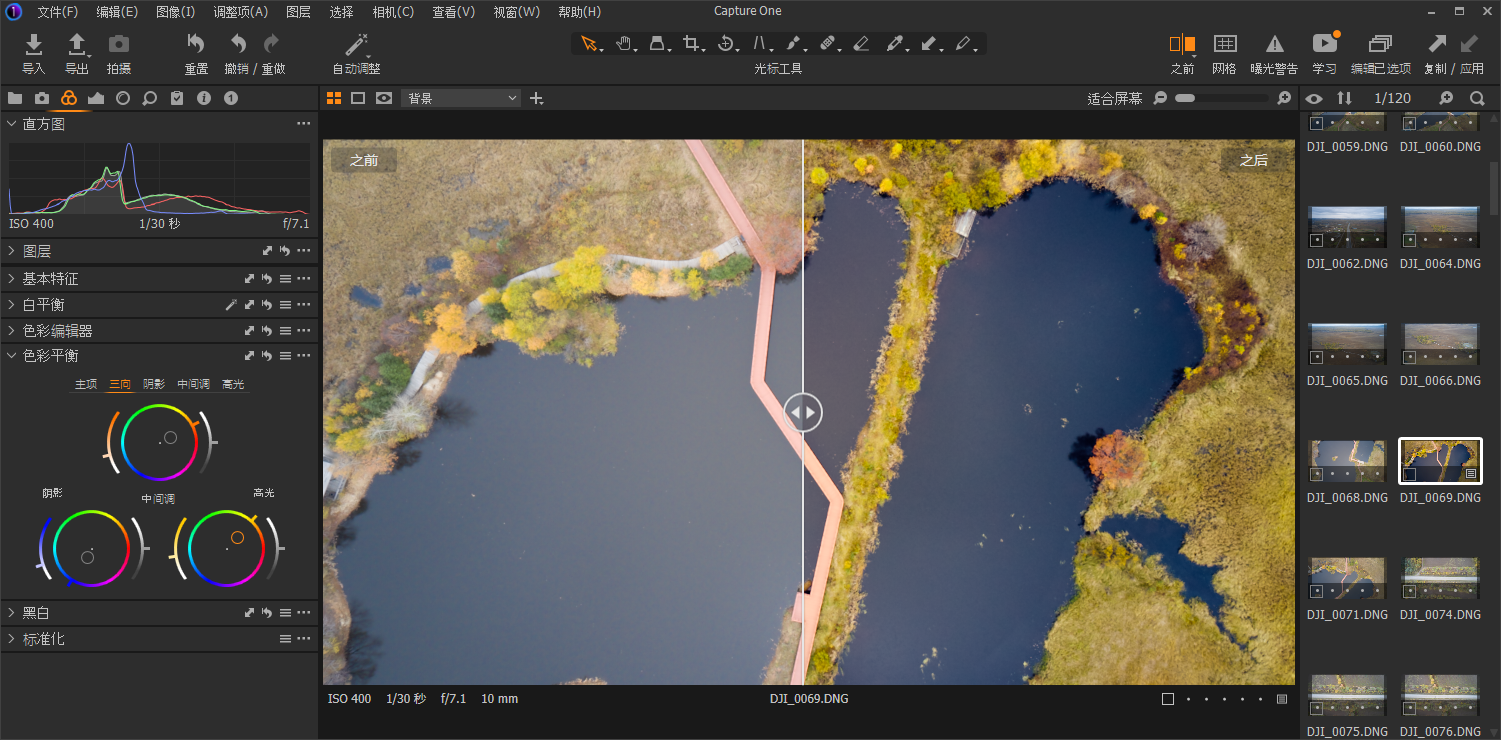
Task: Click Fit to Screen (适合屏幕)
Action: coord(1114,98)
